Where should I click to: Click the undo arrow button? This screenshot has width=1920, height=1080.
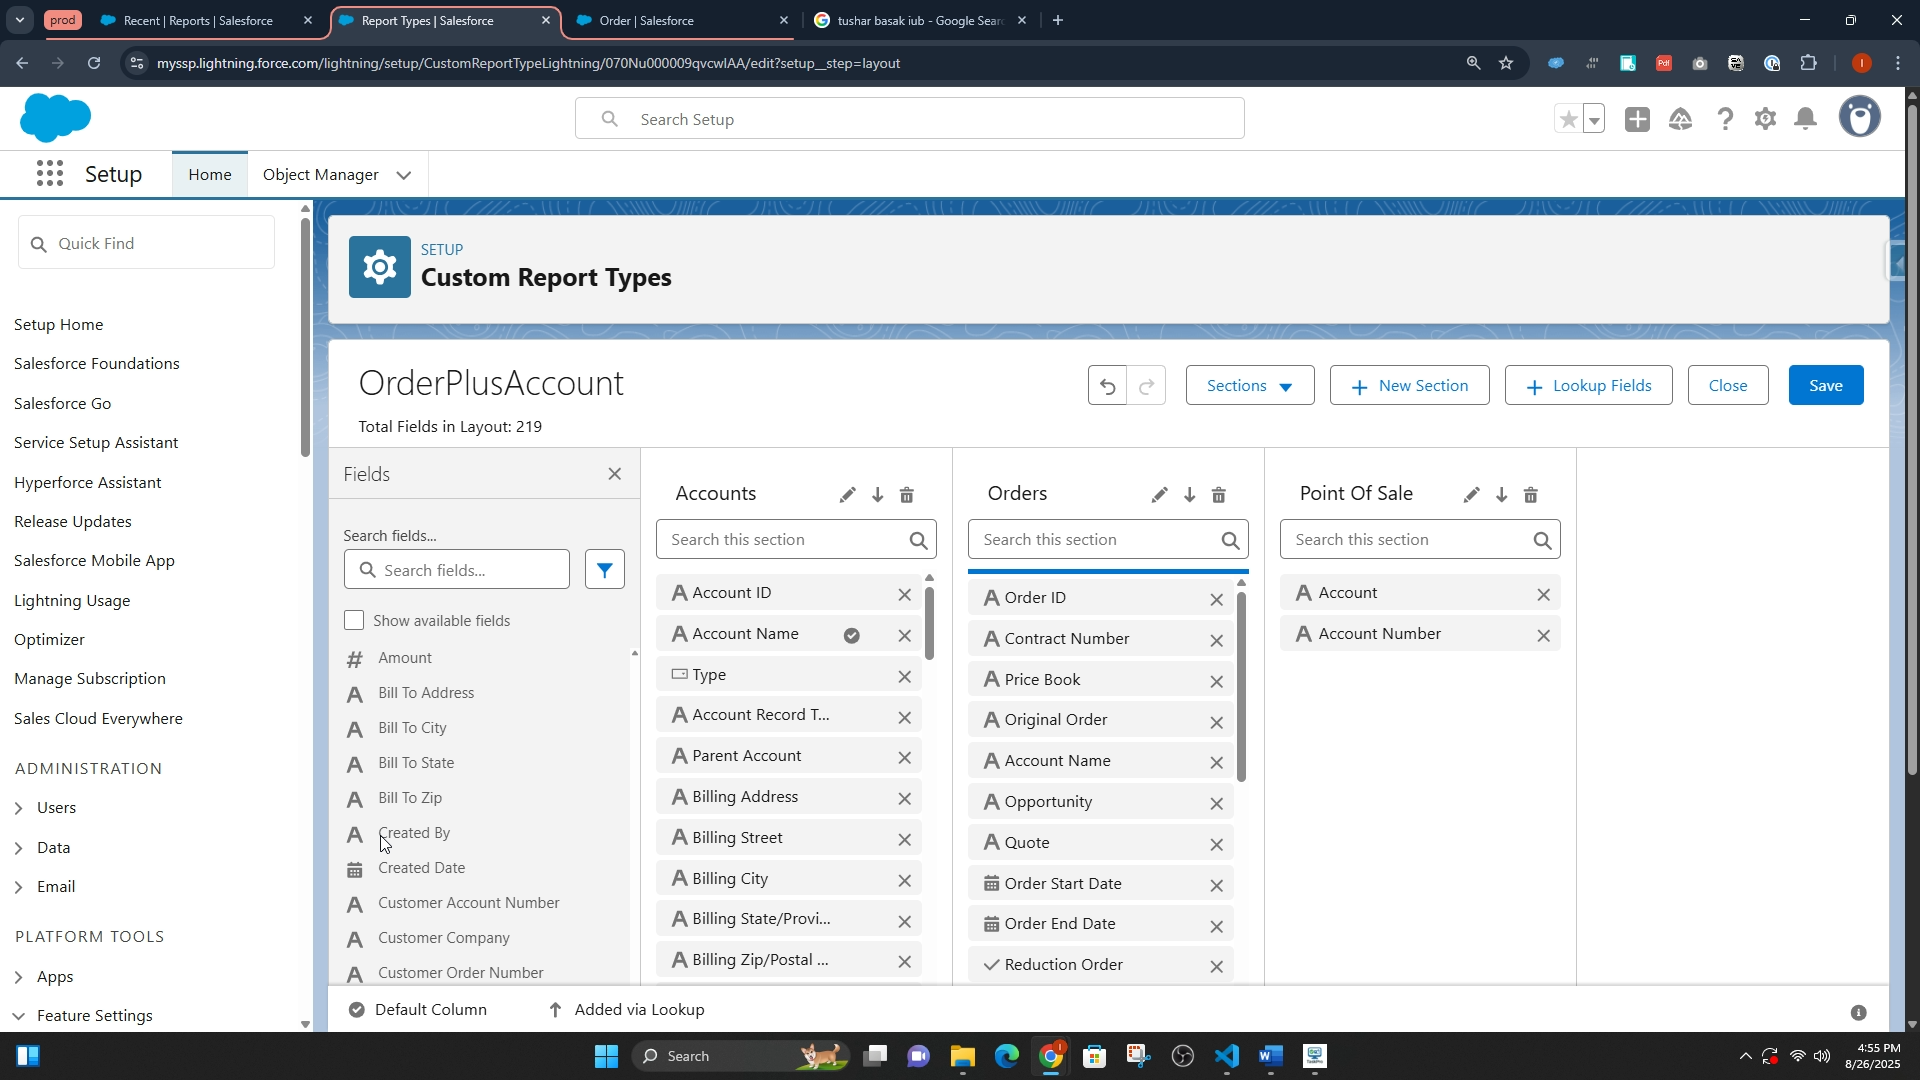pos(1107,386)
